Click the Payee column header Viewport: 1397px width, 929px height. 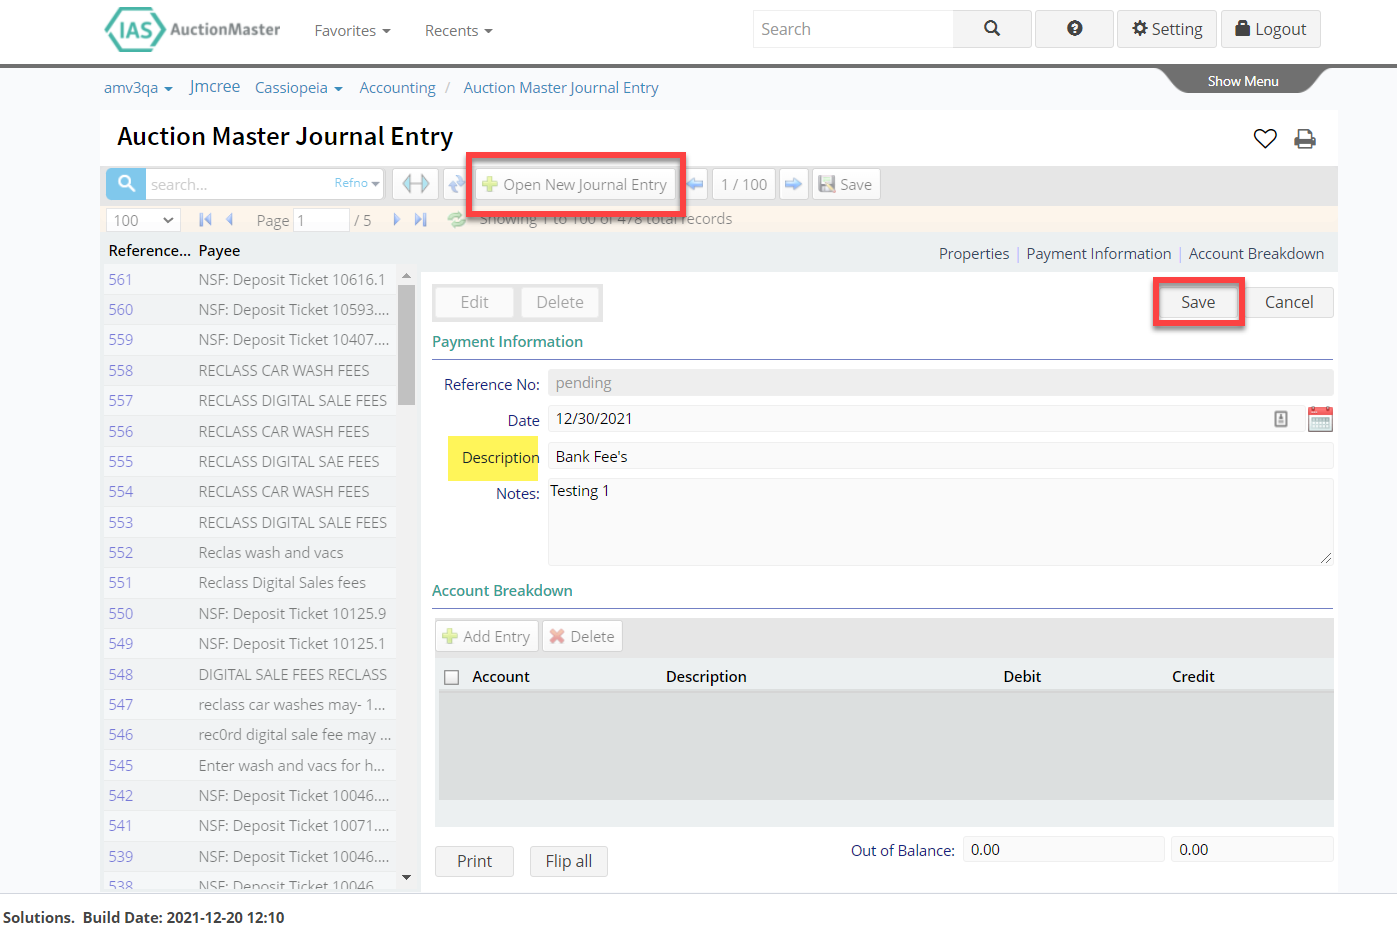(x=219, y=250)
